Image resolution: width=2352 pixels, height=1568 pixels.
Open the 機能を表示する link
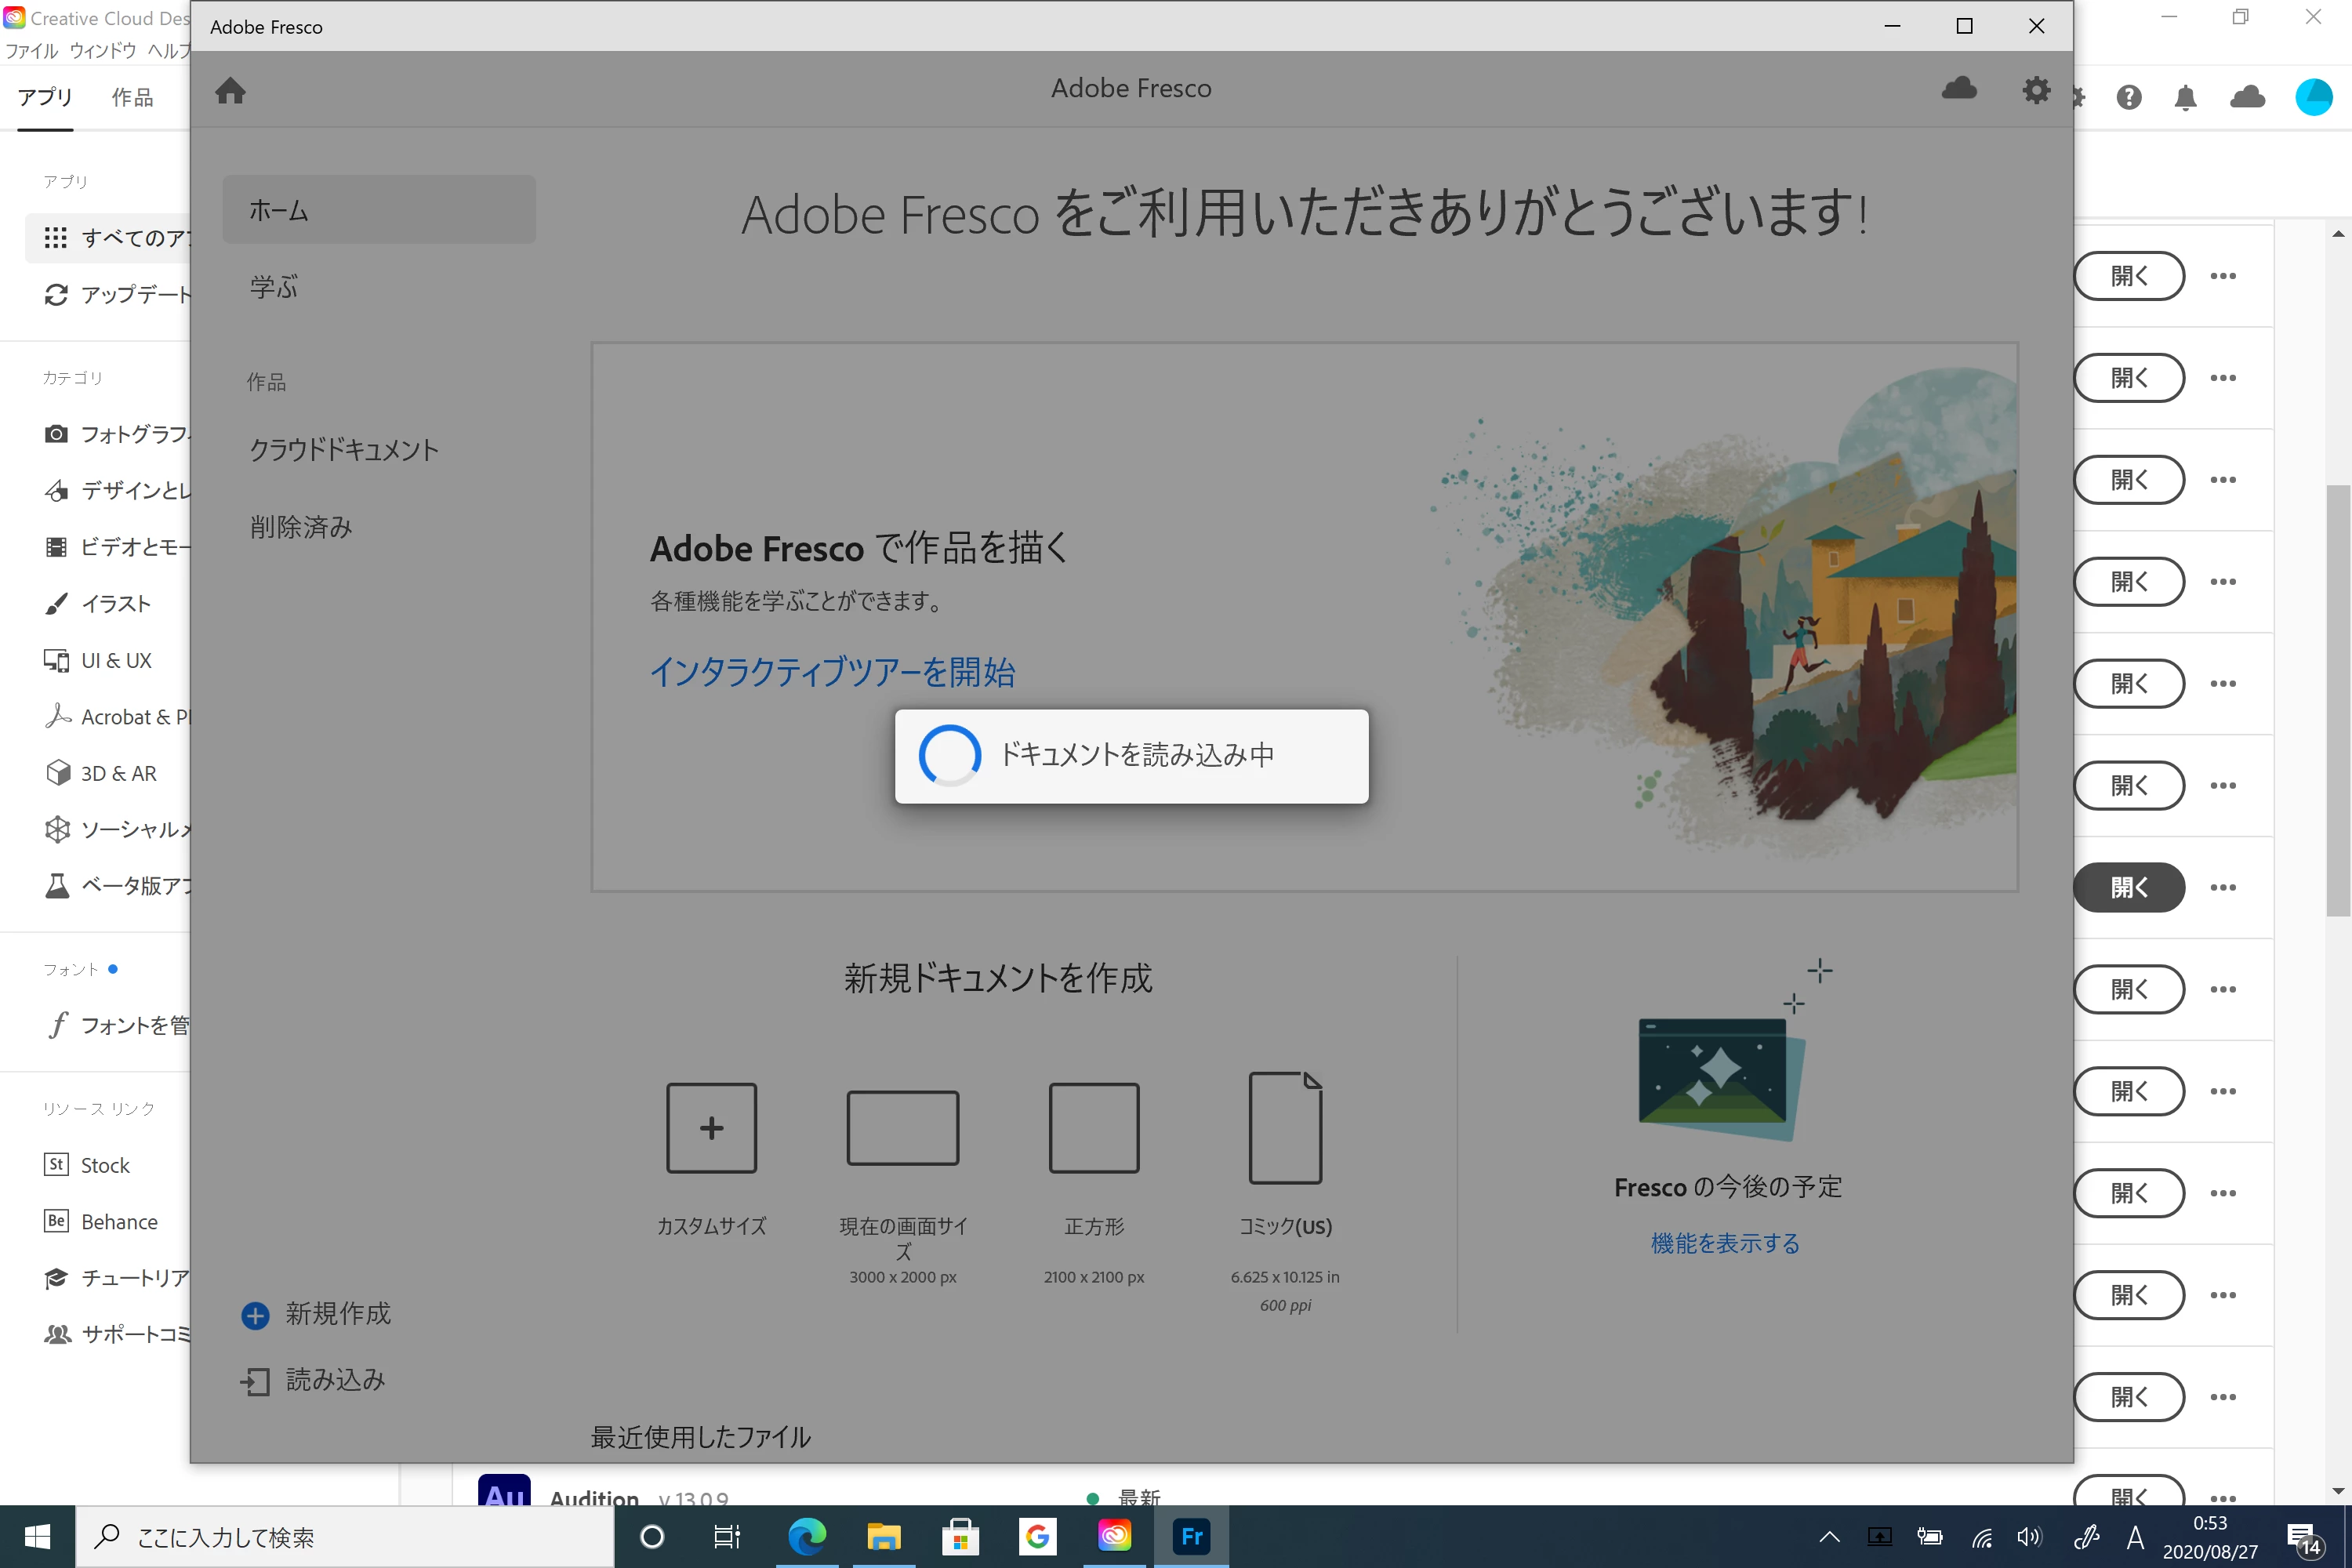pos(1725,1243)
